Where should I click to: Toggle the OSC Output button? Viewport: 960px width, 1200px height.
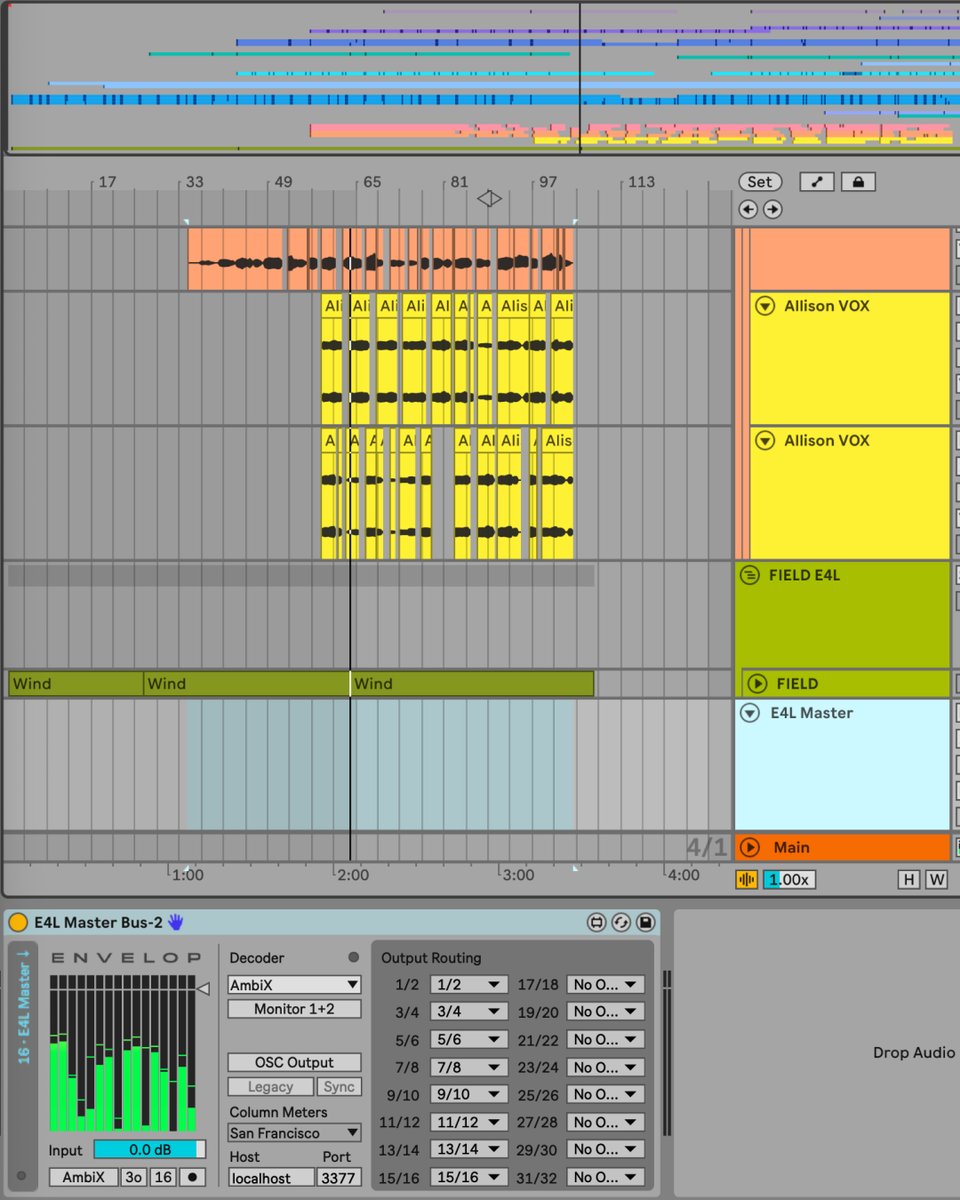(294, 1062)
